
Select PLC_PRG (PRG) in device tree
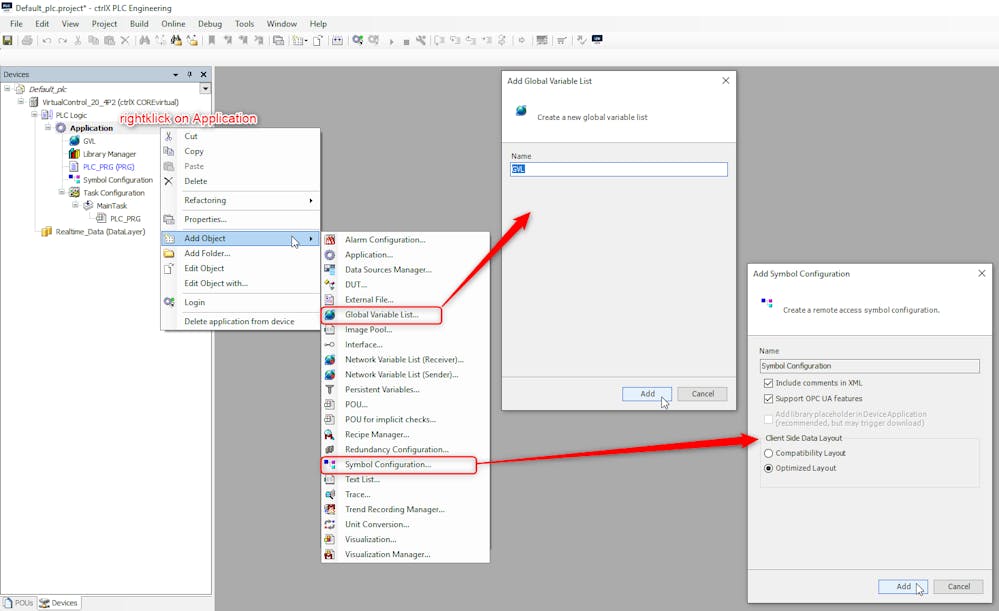(x=108, y=167)
